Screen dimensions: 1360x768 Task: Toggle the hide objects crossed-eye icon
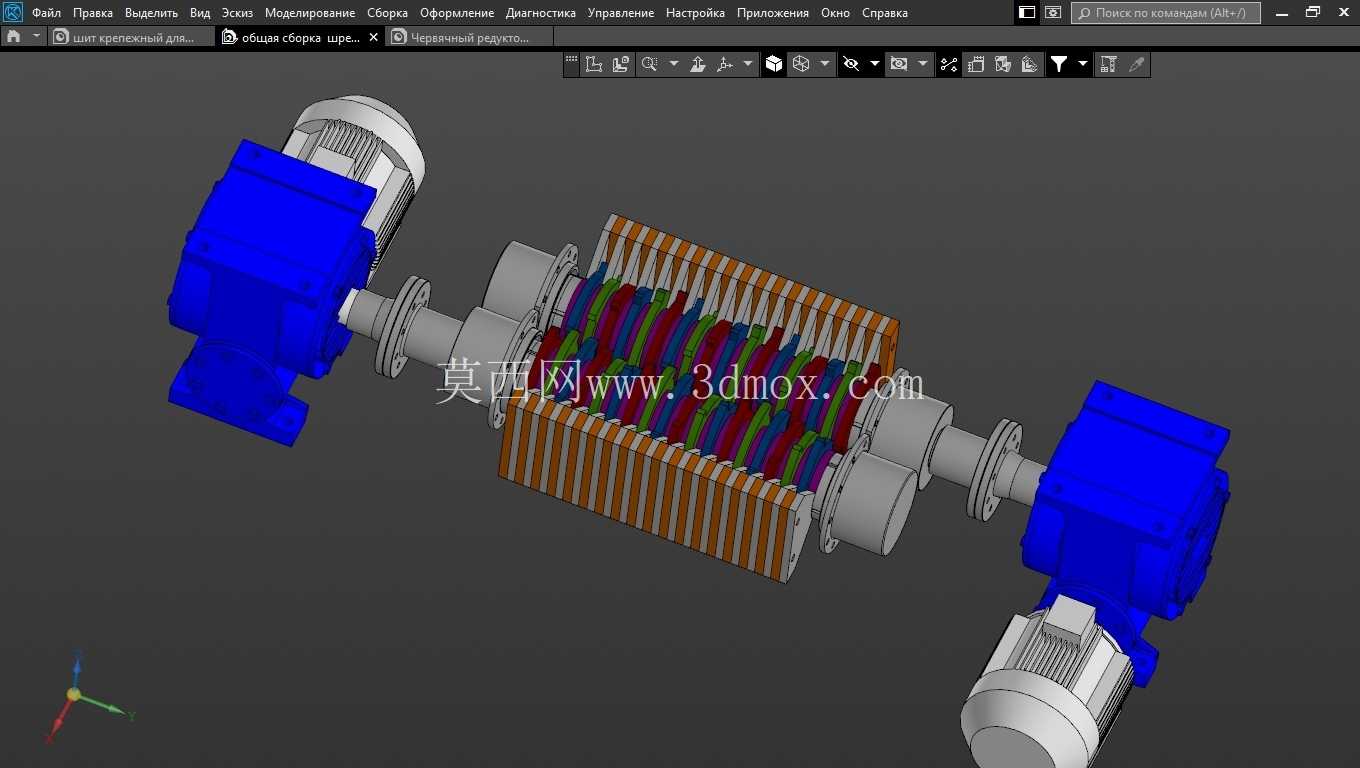[x=851, y=65]
